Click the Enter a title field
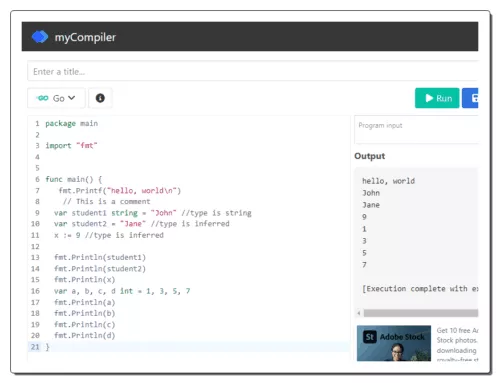500x383 pixels. tap(253, 71)
